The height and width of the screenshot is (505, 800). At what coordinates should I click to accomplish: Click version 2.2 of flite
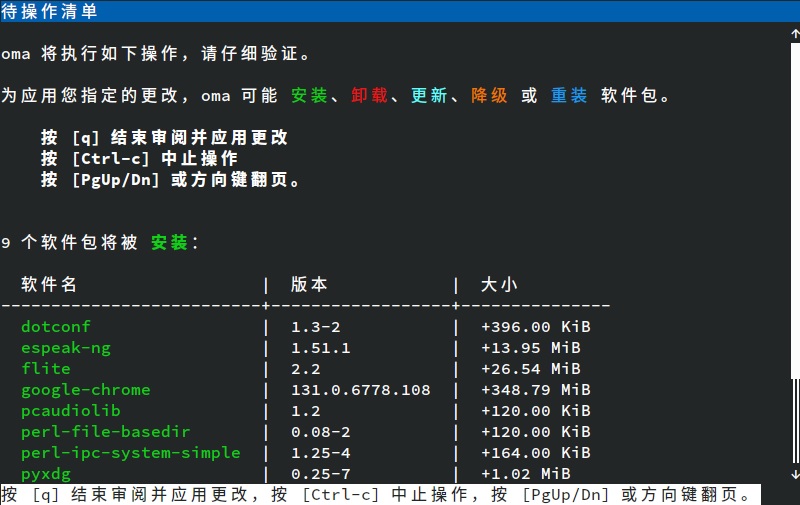point(306,369)
